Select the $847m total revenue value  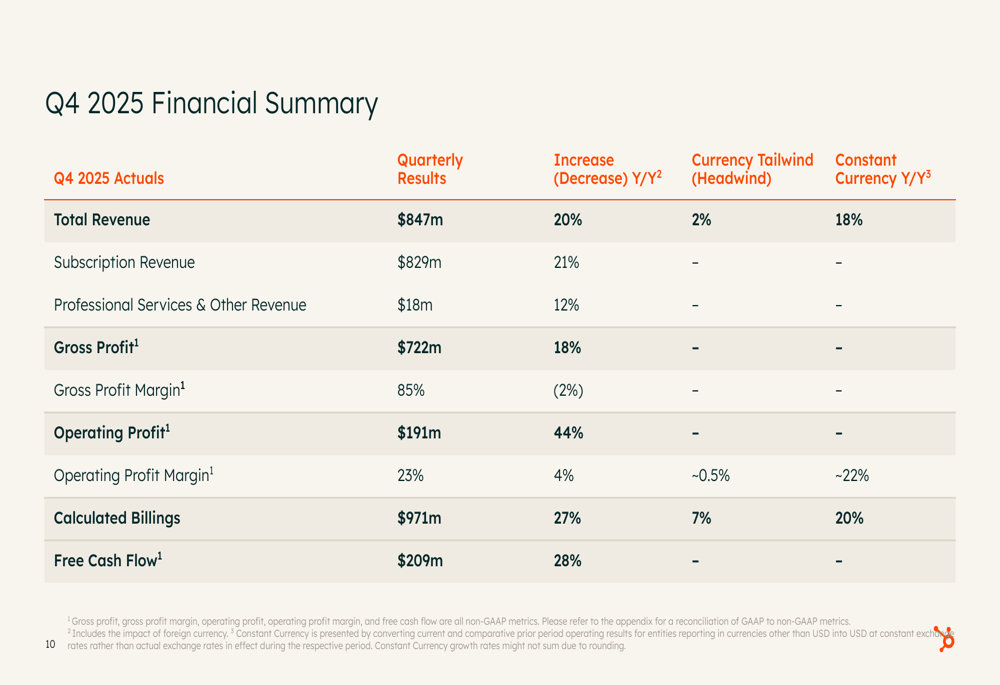click(420, 220)
